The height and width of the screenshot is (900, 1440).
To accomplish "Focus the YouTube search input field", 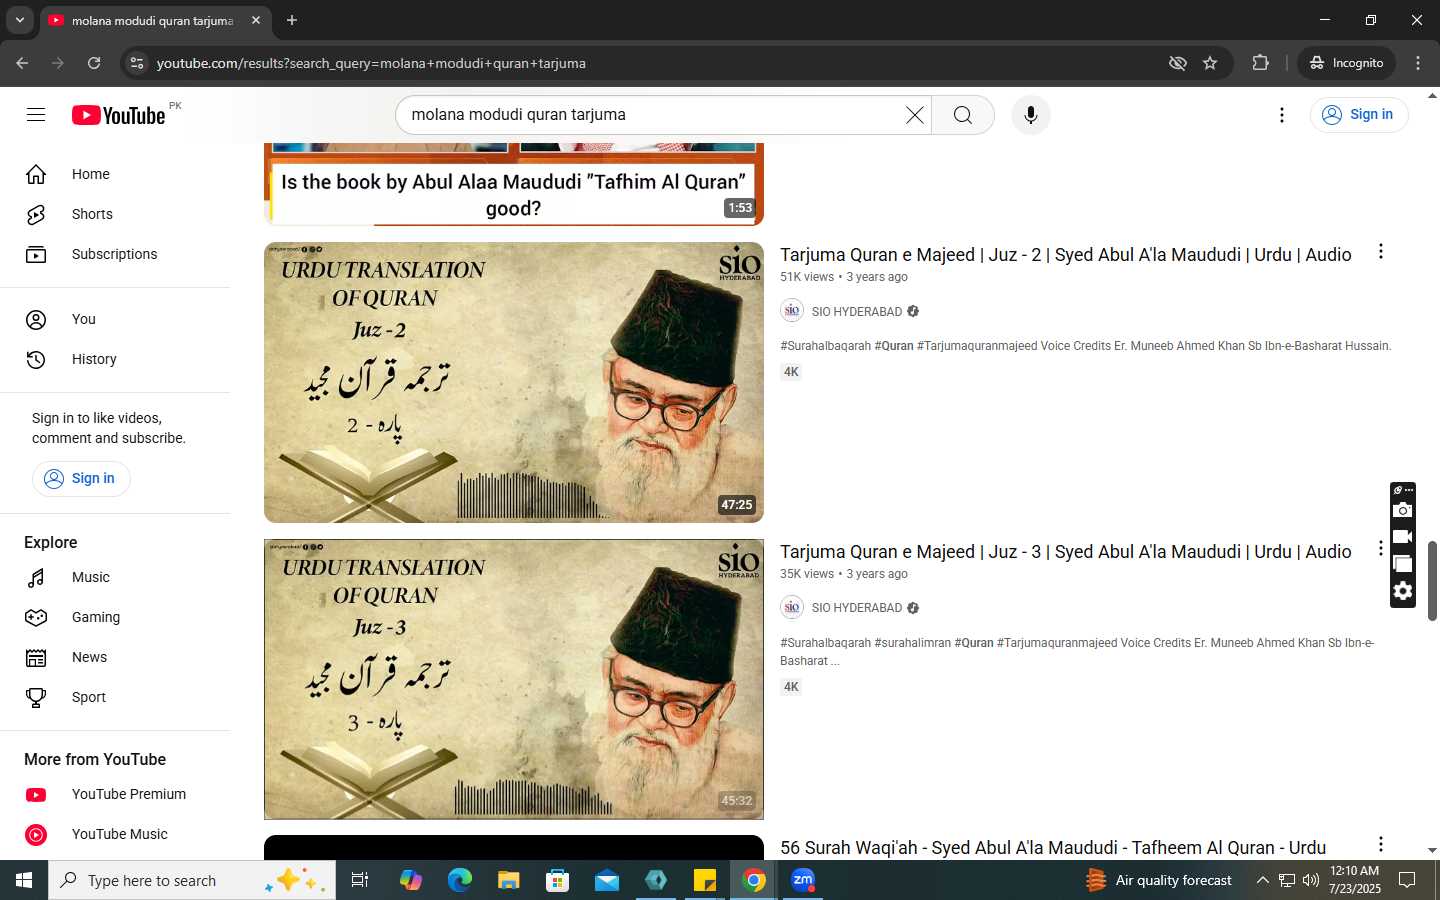I will tap(652, 115).
